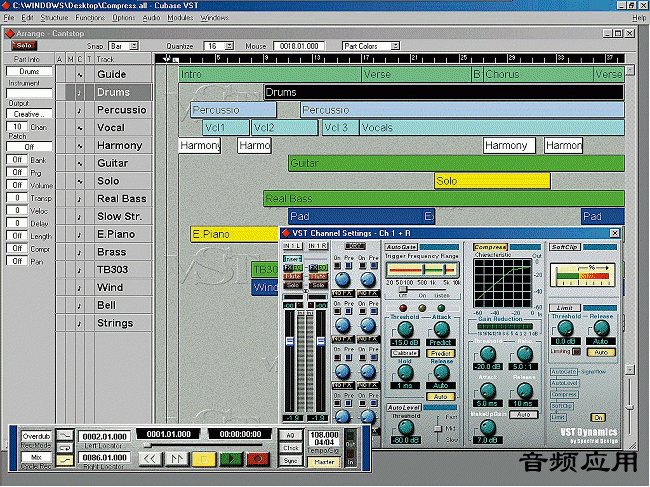Open the Quantize dropdown showing 16
650x487 pixels.
219,46
